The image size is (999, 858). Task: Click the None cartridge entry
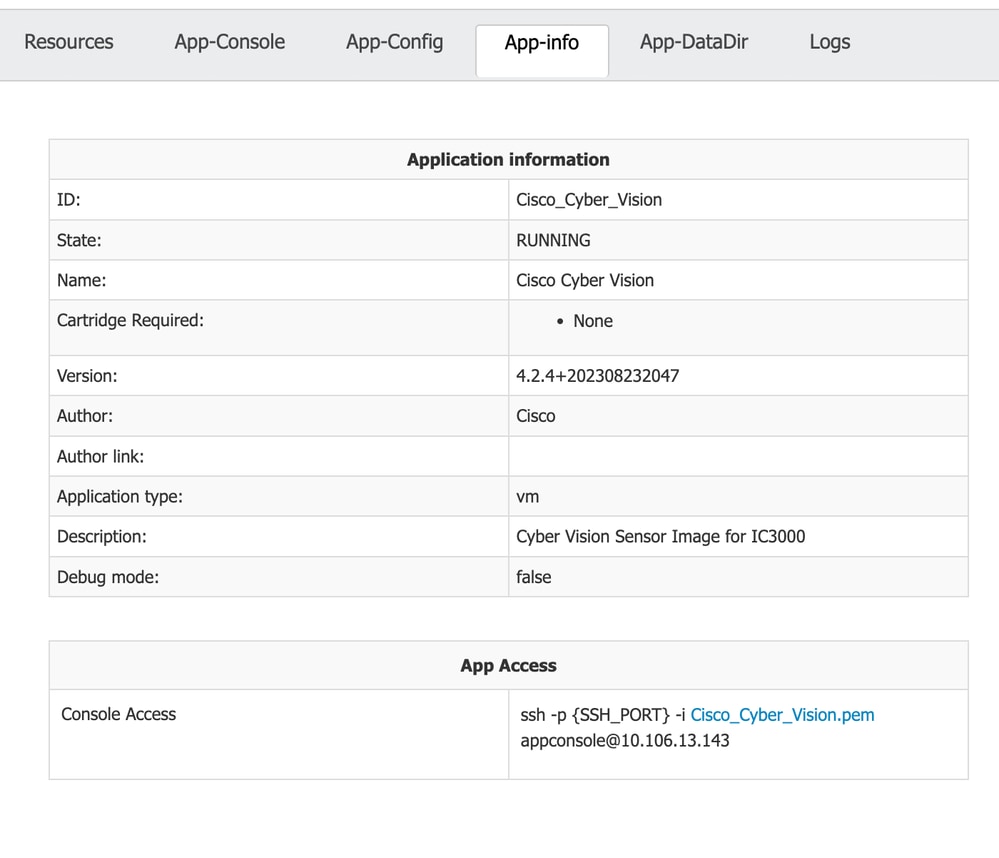click(593, 321)
